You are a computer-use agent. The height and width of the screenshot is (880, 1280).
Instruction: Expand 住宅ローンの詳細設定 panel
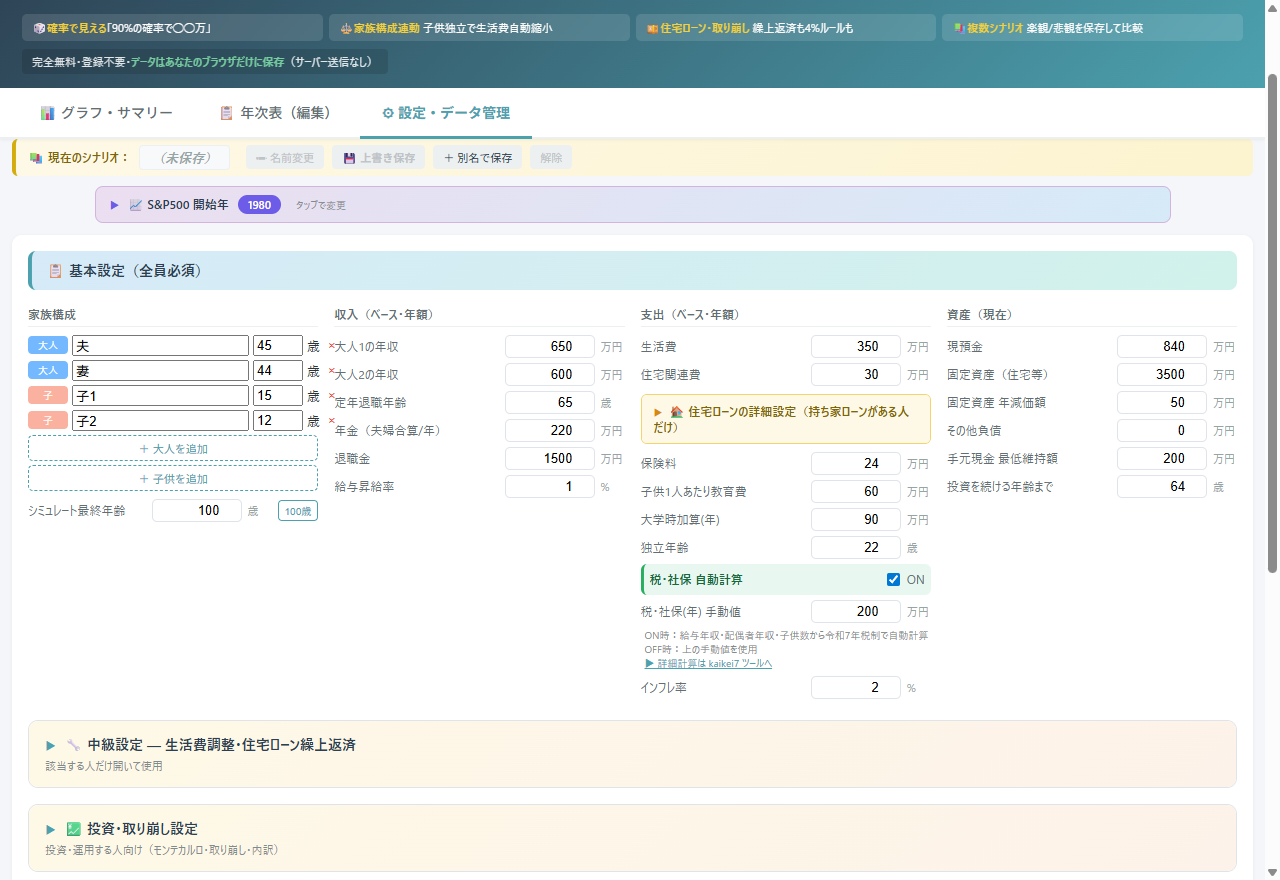(786, 419)
